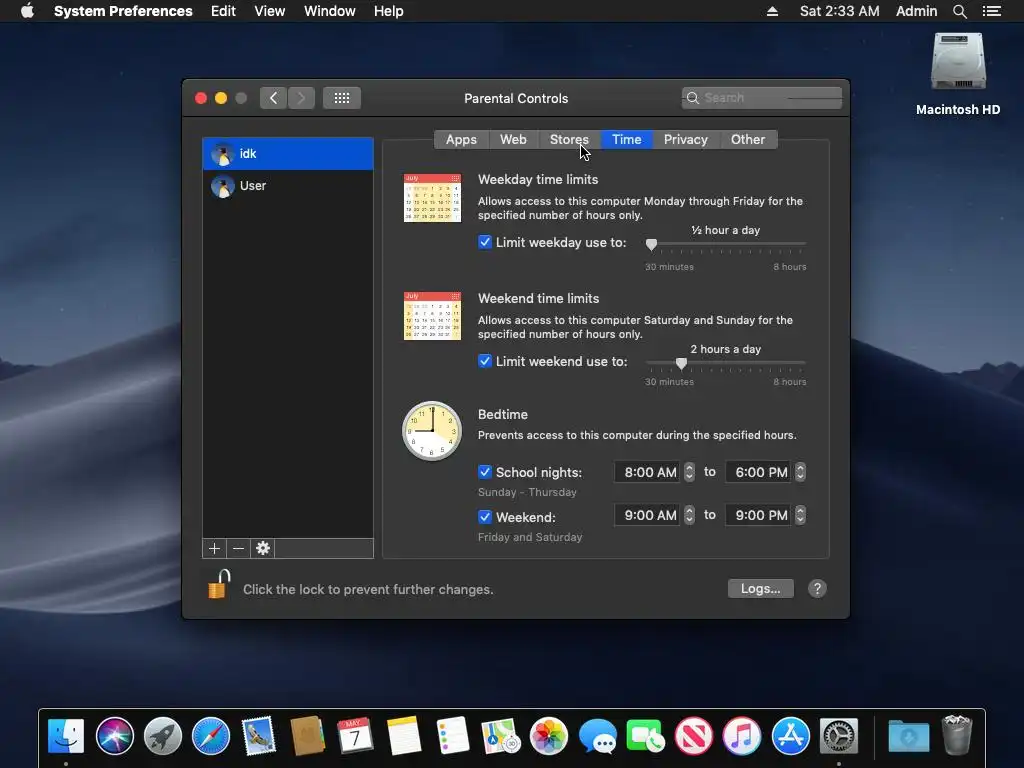
Task: Open the gear actions menu below user list
Action: [x=263, y=549]
